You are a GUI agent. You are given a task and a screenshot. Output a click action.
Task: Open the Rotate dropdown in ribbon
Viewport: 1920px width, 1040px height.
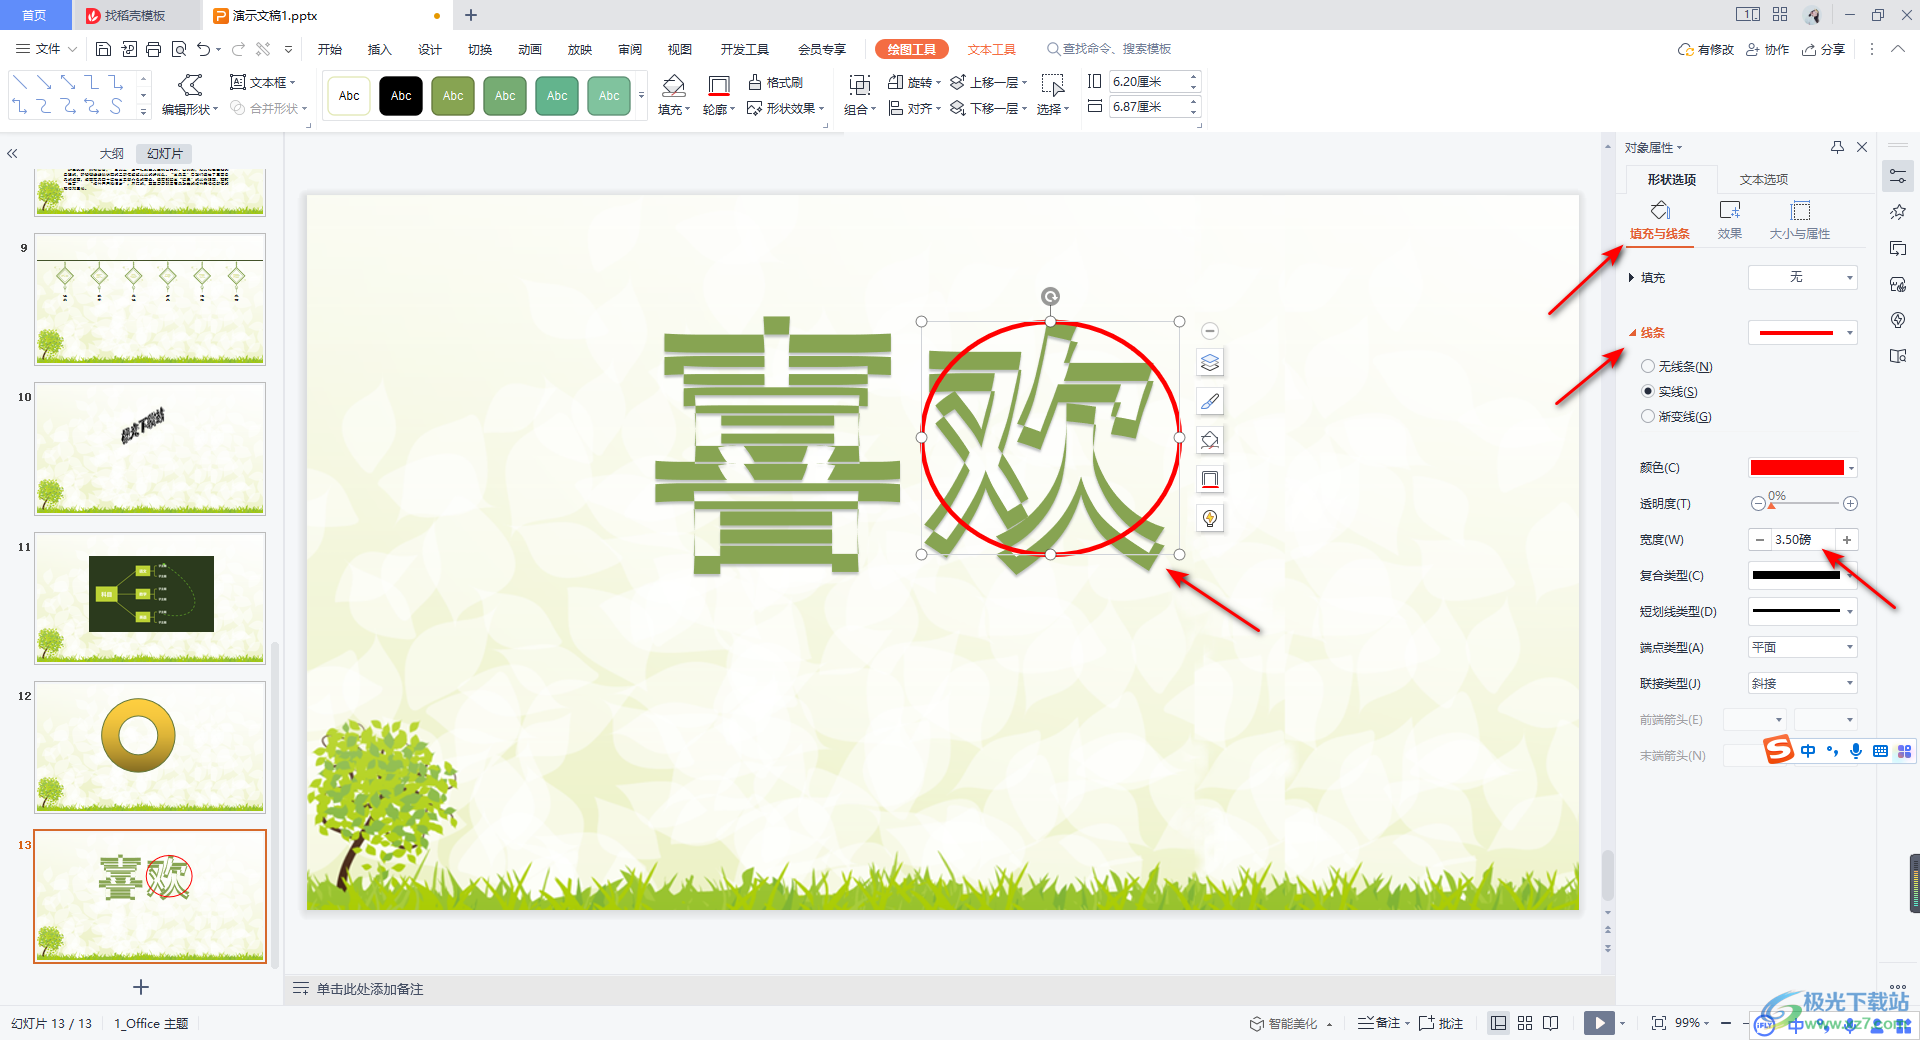(914, 82)
